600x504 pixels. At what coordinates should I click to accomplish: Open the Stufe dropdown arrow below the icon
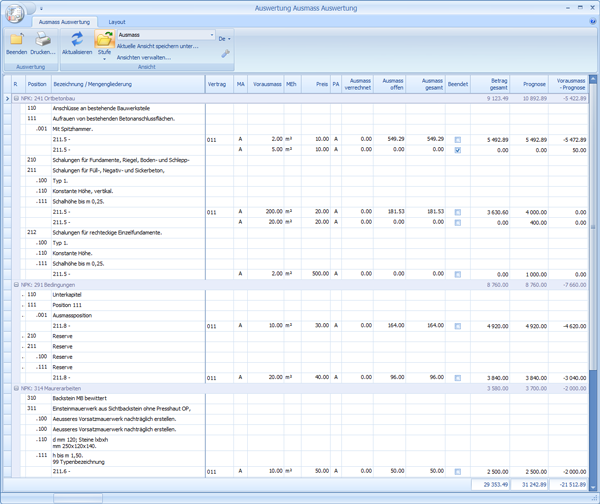(x=104, y=59)
